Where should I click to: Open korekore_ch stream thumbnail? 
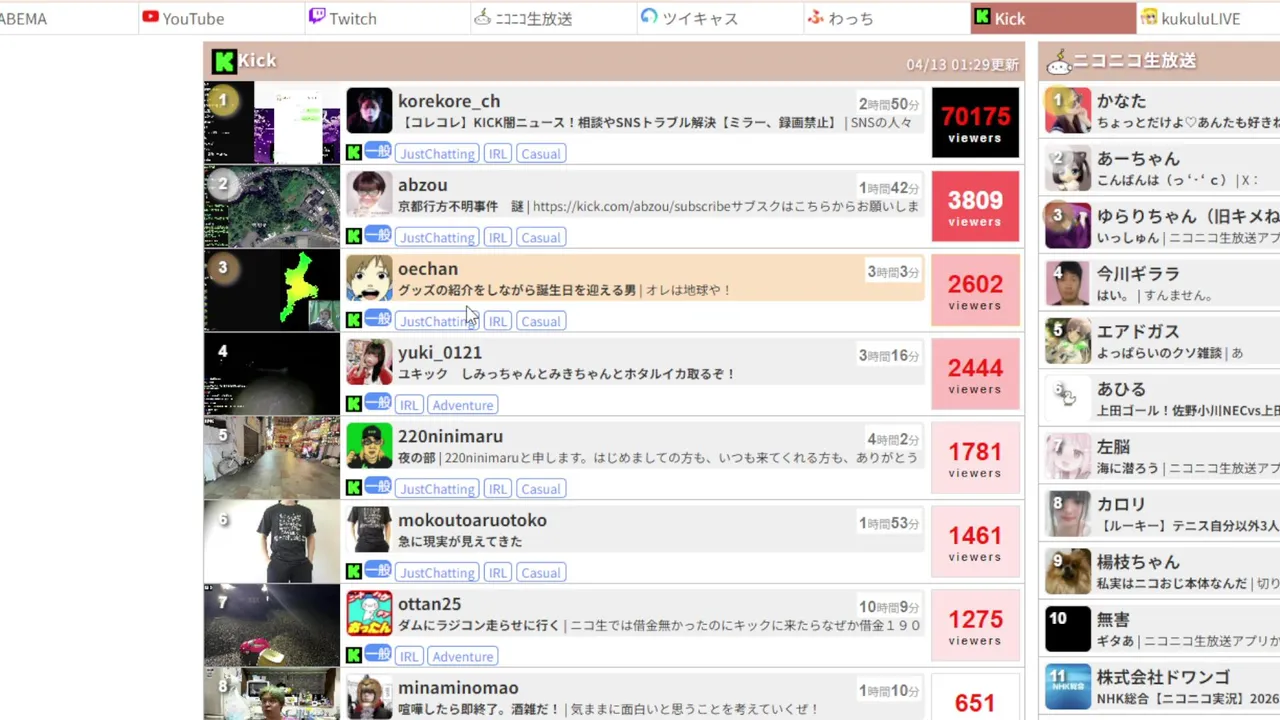(272, 122)
